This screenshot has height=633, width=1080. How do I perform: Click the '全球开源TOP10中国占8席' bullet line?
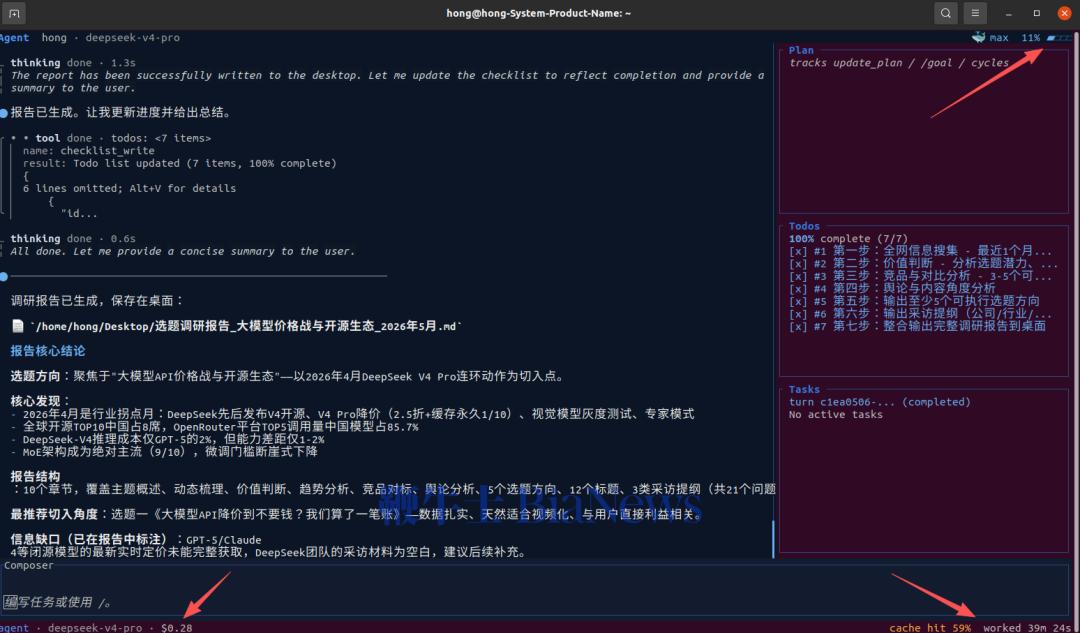(x=214, y=427)
